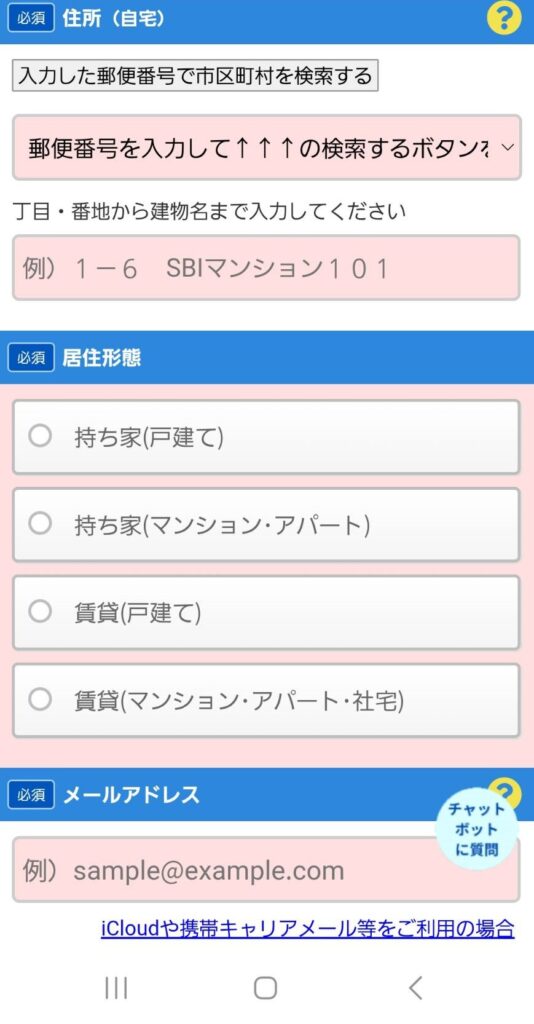Click the 必須 badge beside 居住形態
Image resolution: width=534 pixels, height=1024 pixels.
click(x=31, y=358)
